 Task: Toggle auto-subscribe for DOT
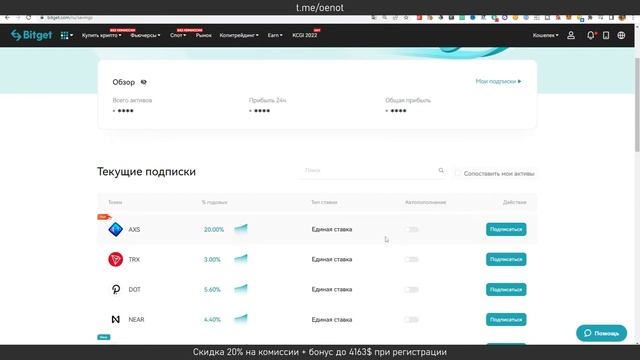(x=411, y=289)
